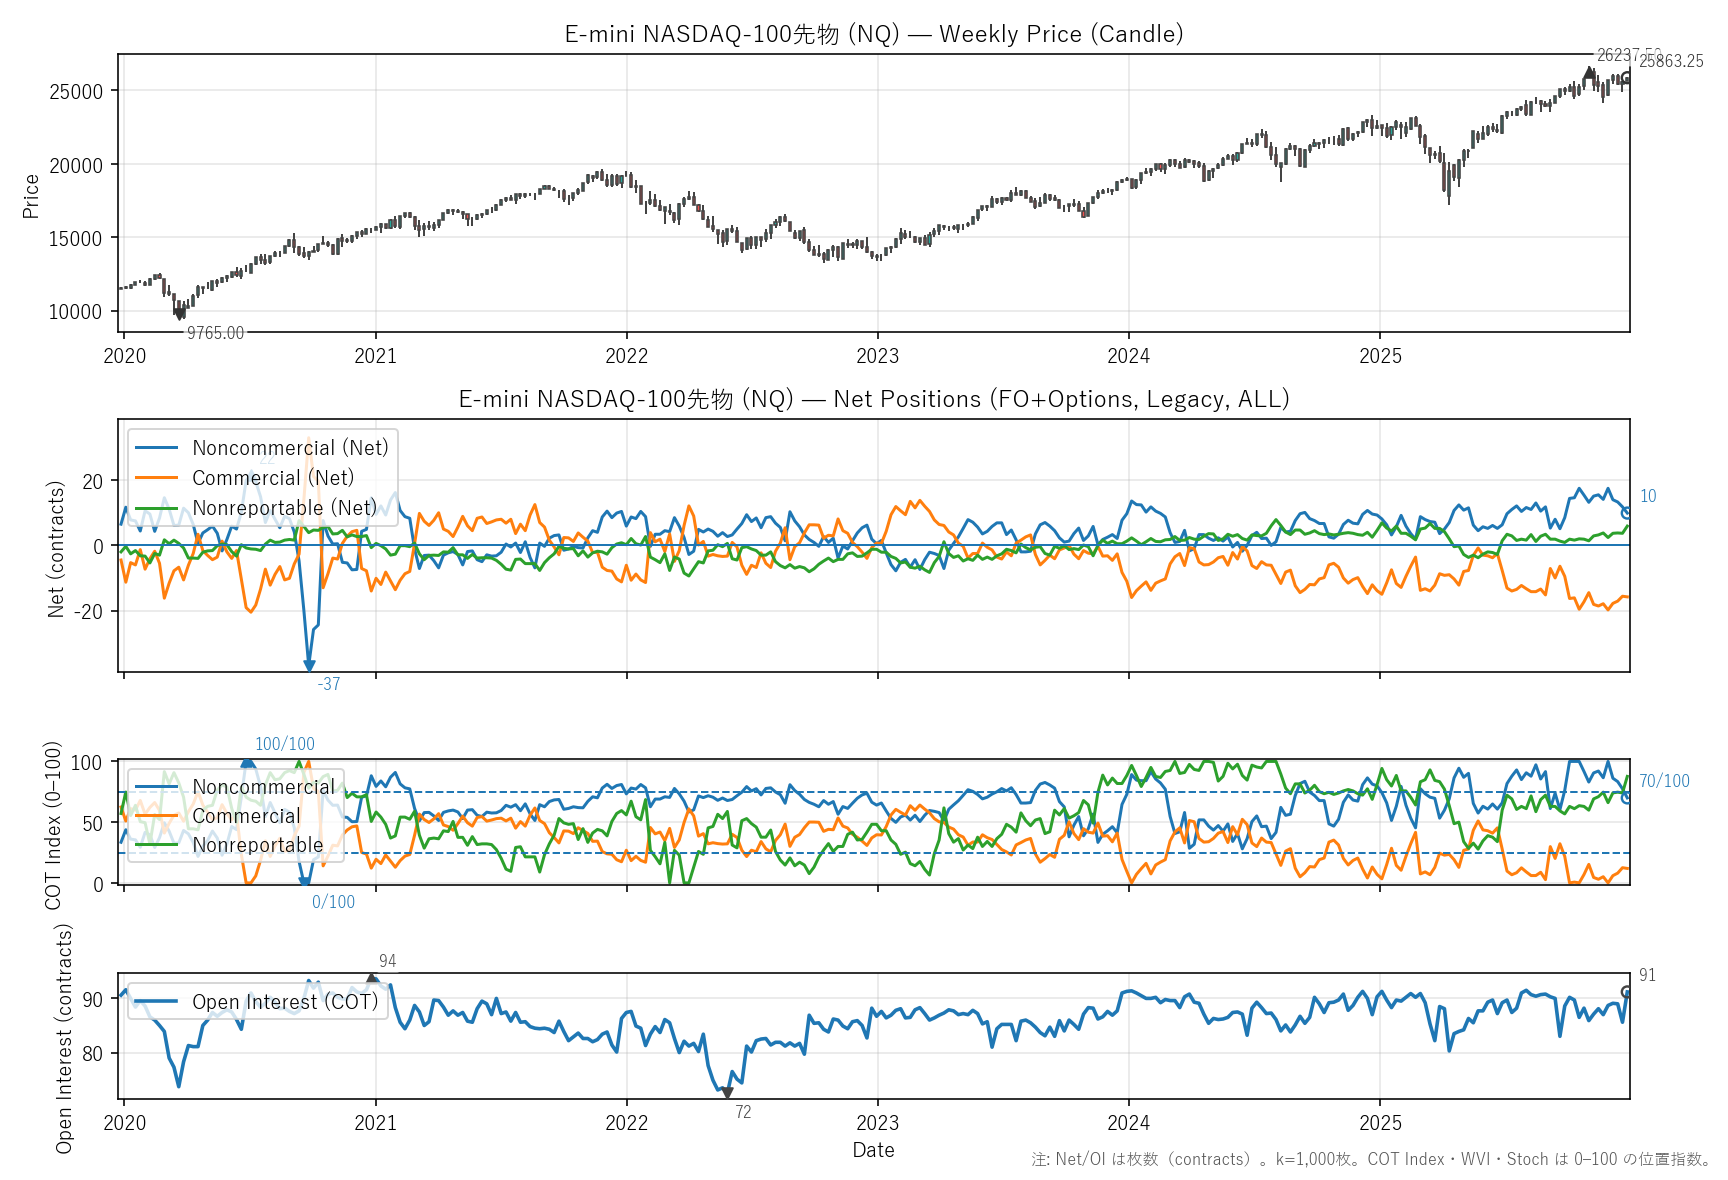The height and width of the screenshot is (1180, 1728).
Task: Click the price high triangle marker at 26237.50
Action: tap(1589, 73)
